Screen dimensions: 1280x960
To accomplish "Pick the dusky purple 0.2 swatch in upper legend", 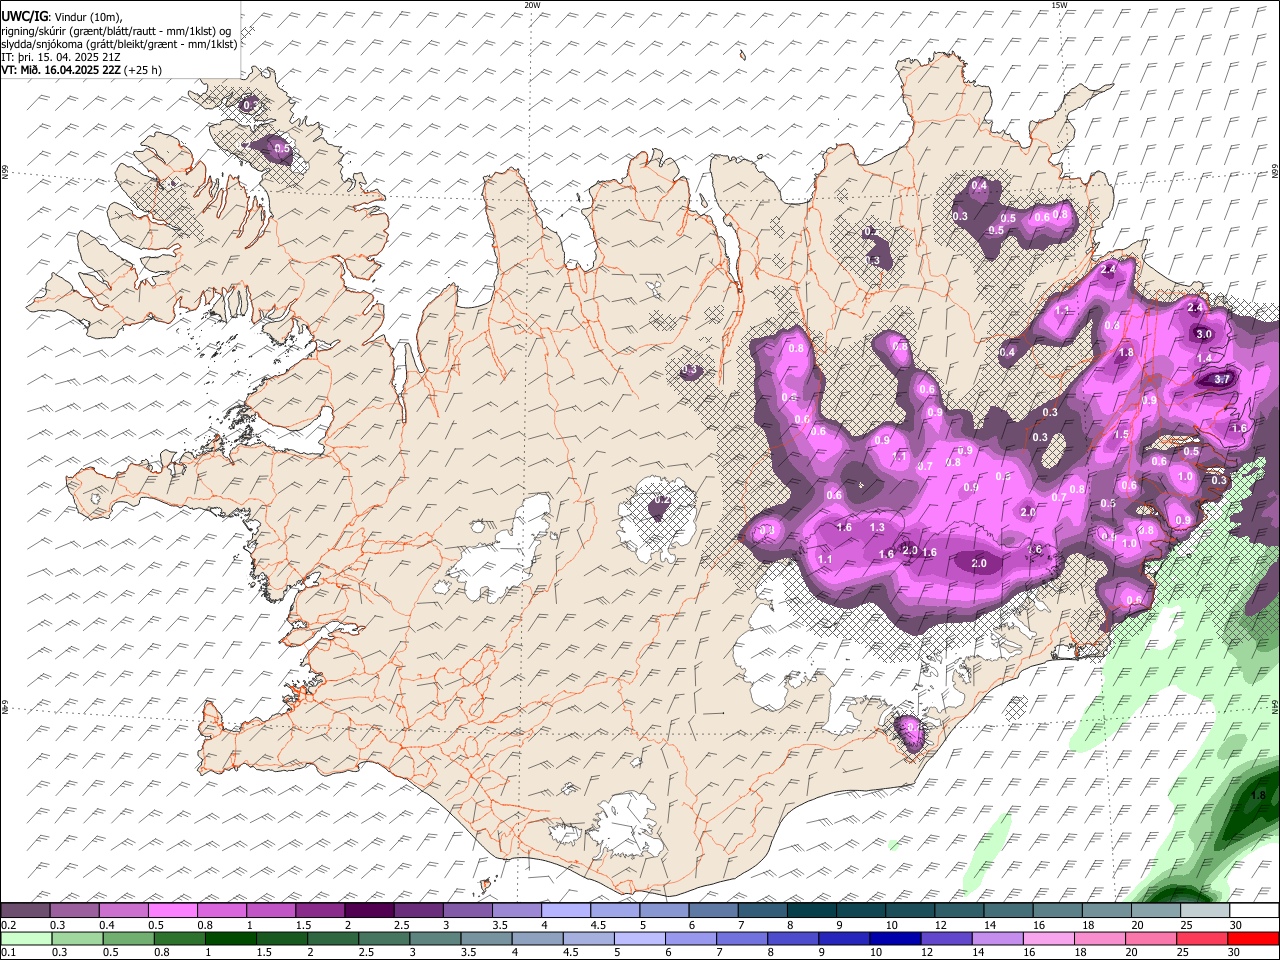I will [x=26, y=911].
